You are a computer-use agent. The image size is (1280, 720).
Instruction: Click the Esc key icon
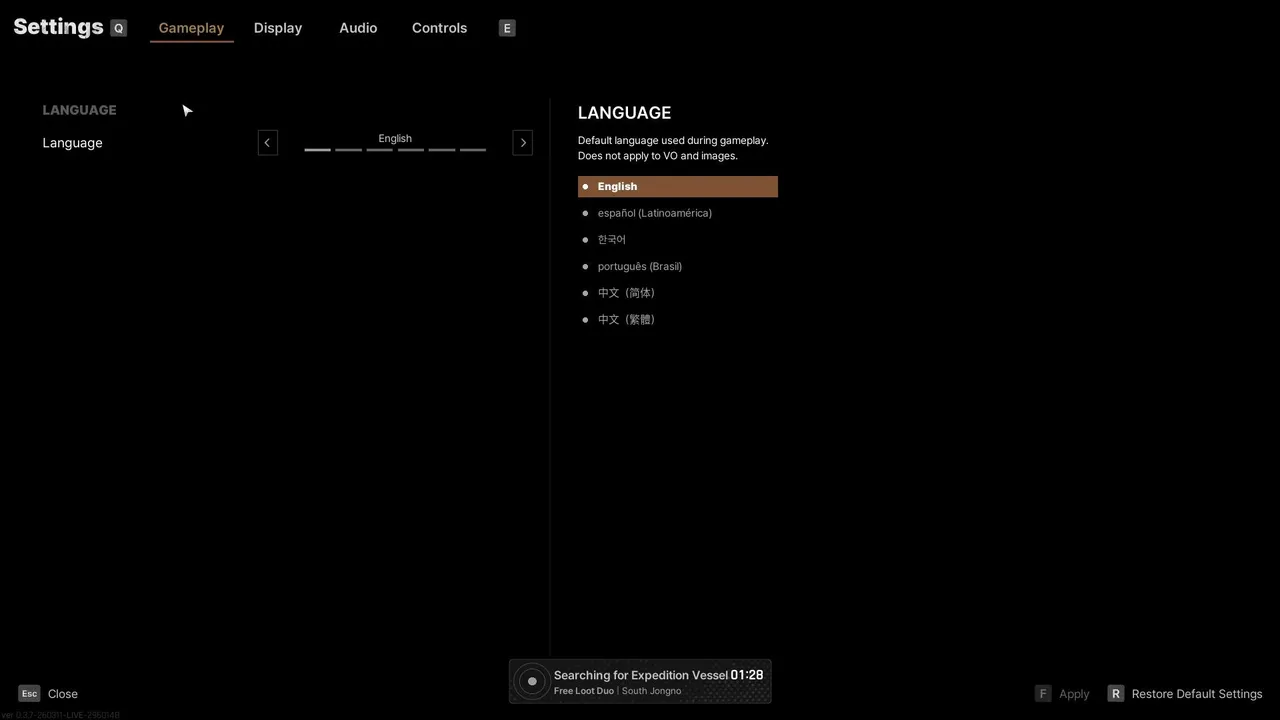coord(29,693)
